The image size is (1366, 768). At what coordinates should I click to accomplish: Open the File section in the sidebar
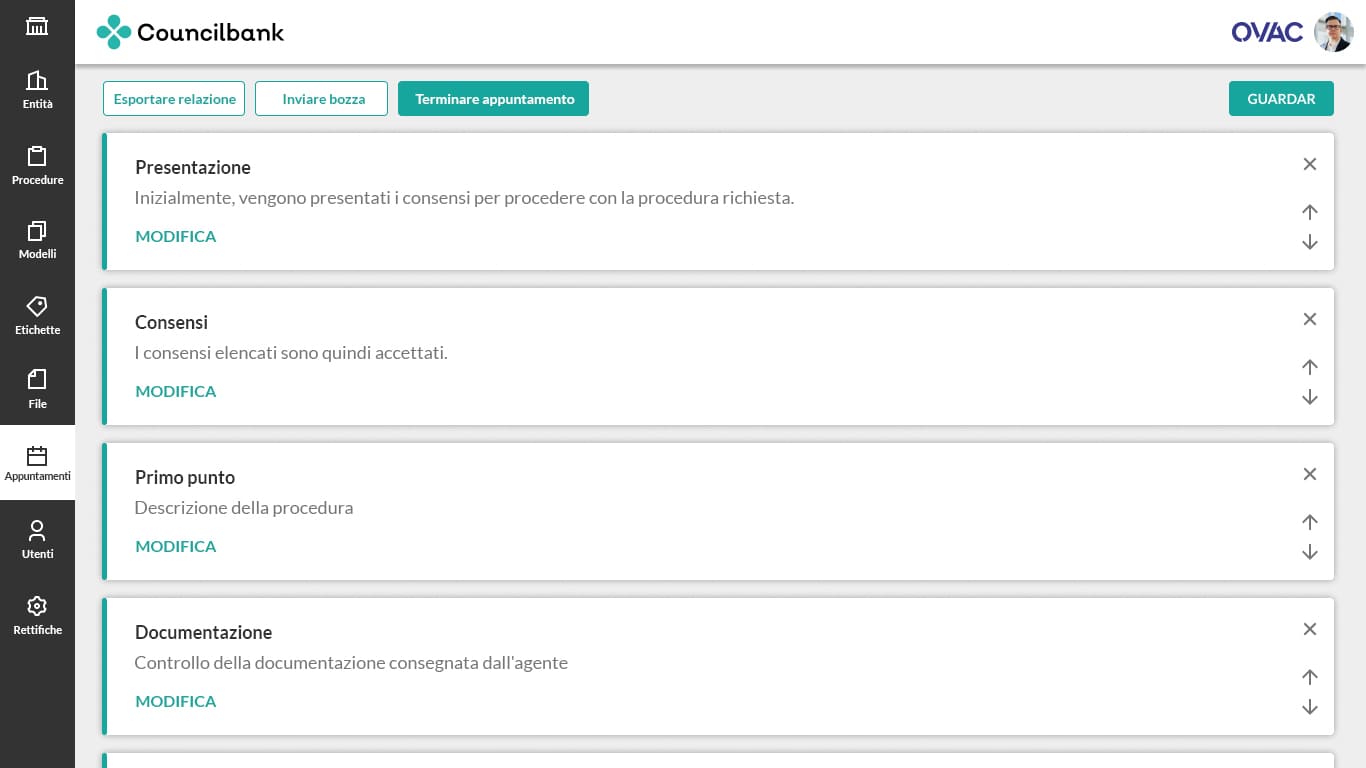(x=37, y=388)
